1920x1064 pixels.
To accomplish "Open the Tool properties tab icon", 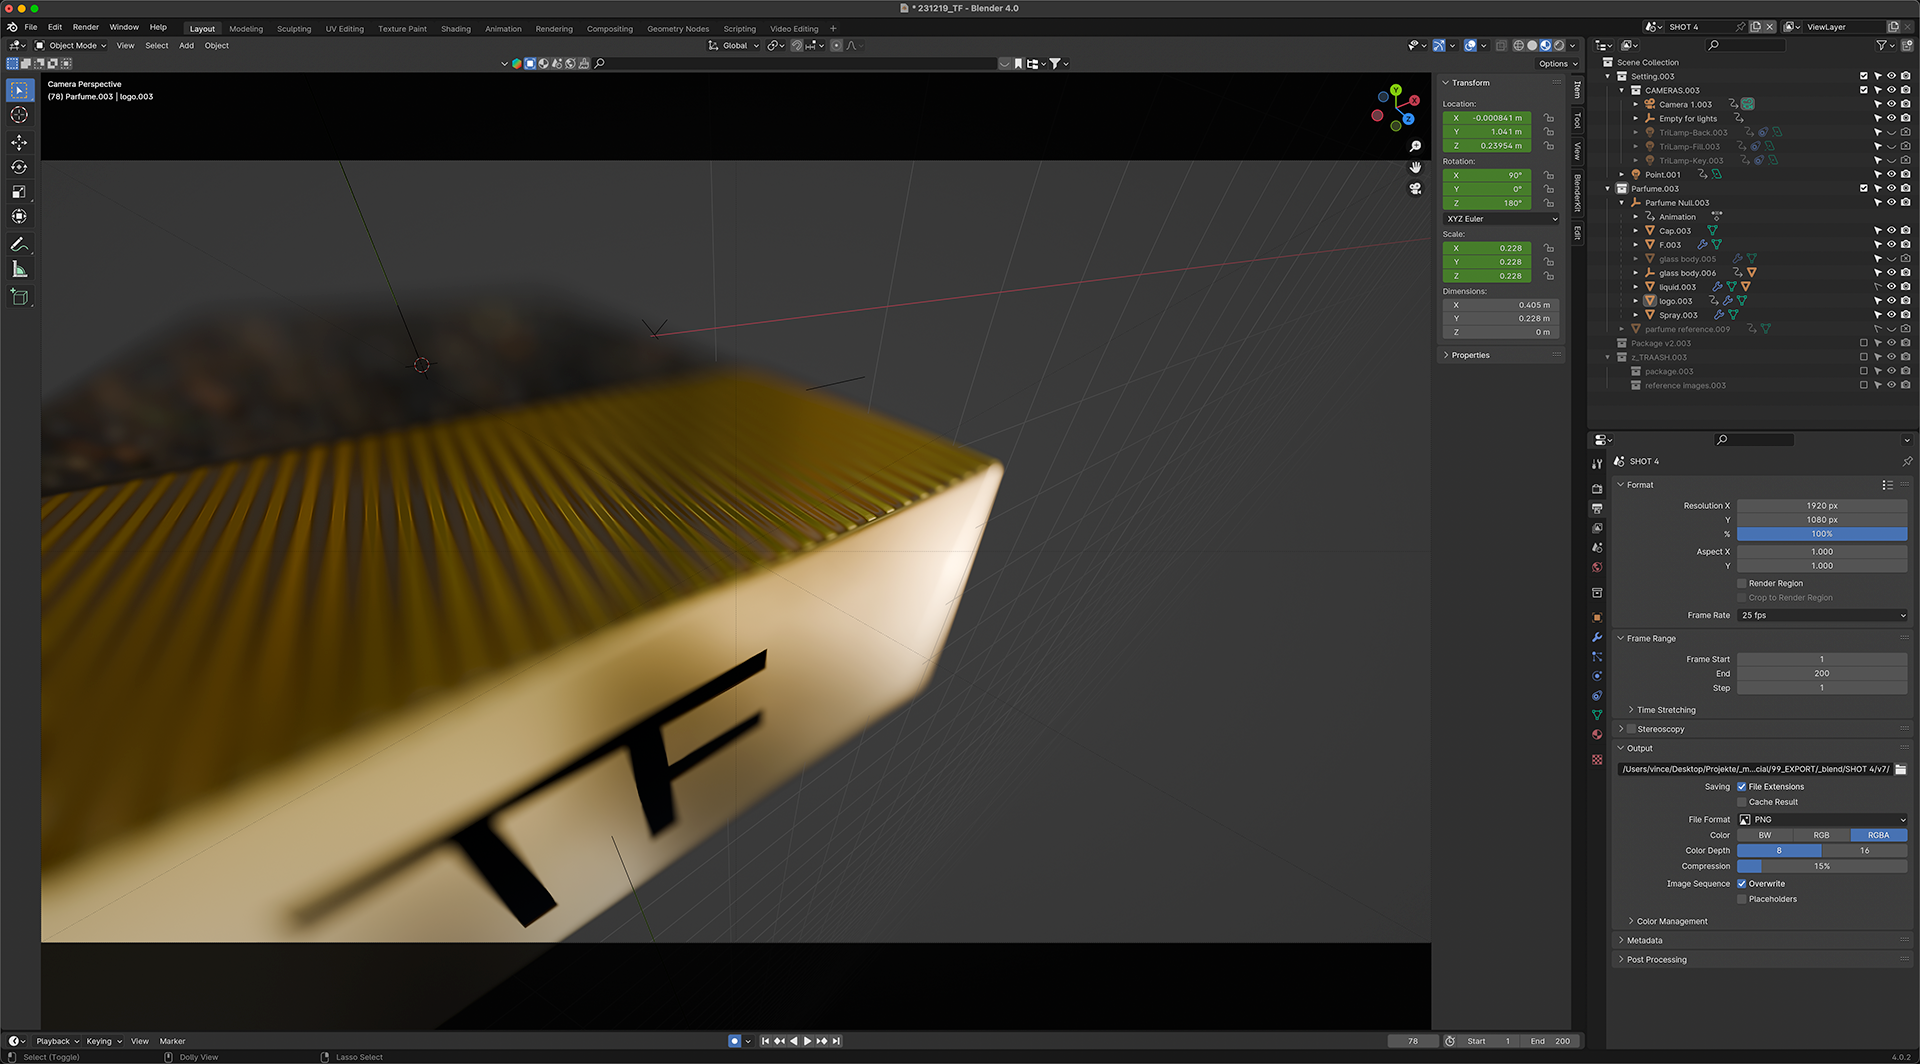I will [1597, 464].
